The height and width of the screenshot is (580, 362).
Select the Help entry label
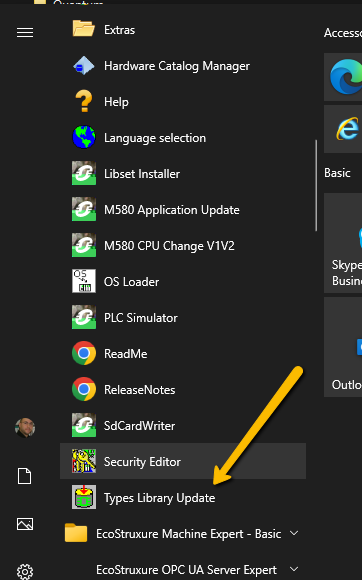[x=116, y=102]
